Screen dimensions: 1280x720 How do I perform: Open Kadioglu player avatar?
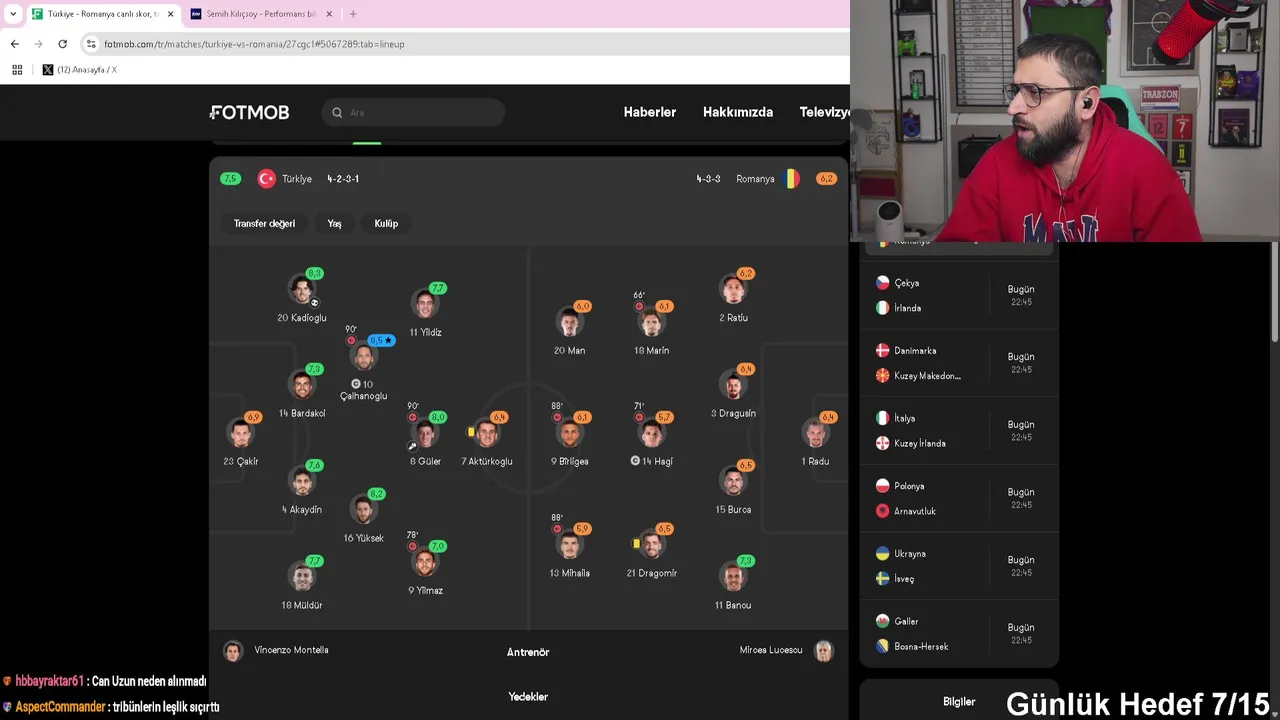302,290
